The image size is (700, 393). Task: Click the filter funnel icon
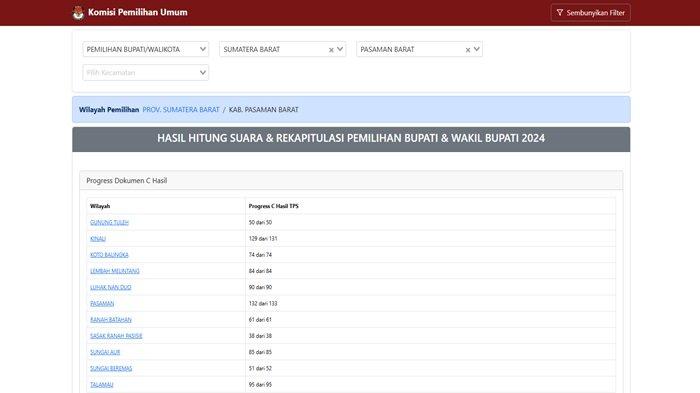tap(560, 13)
